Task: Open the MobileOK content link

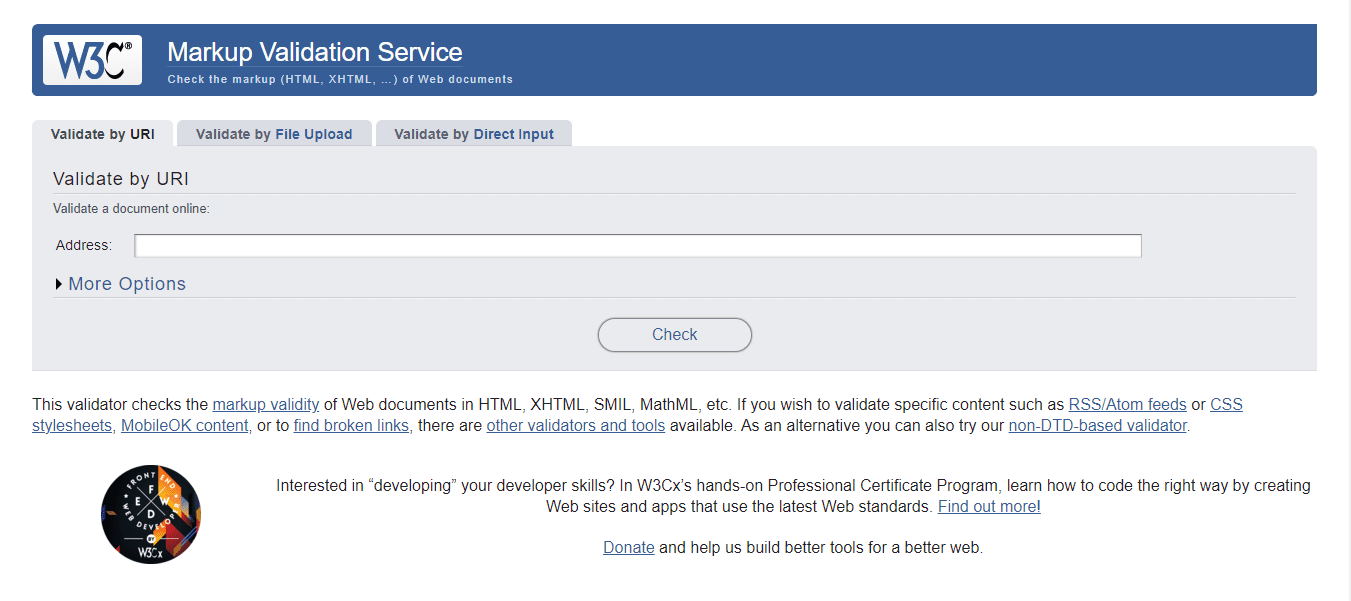Action: pyautogui.click(x=185, y=425)
